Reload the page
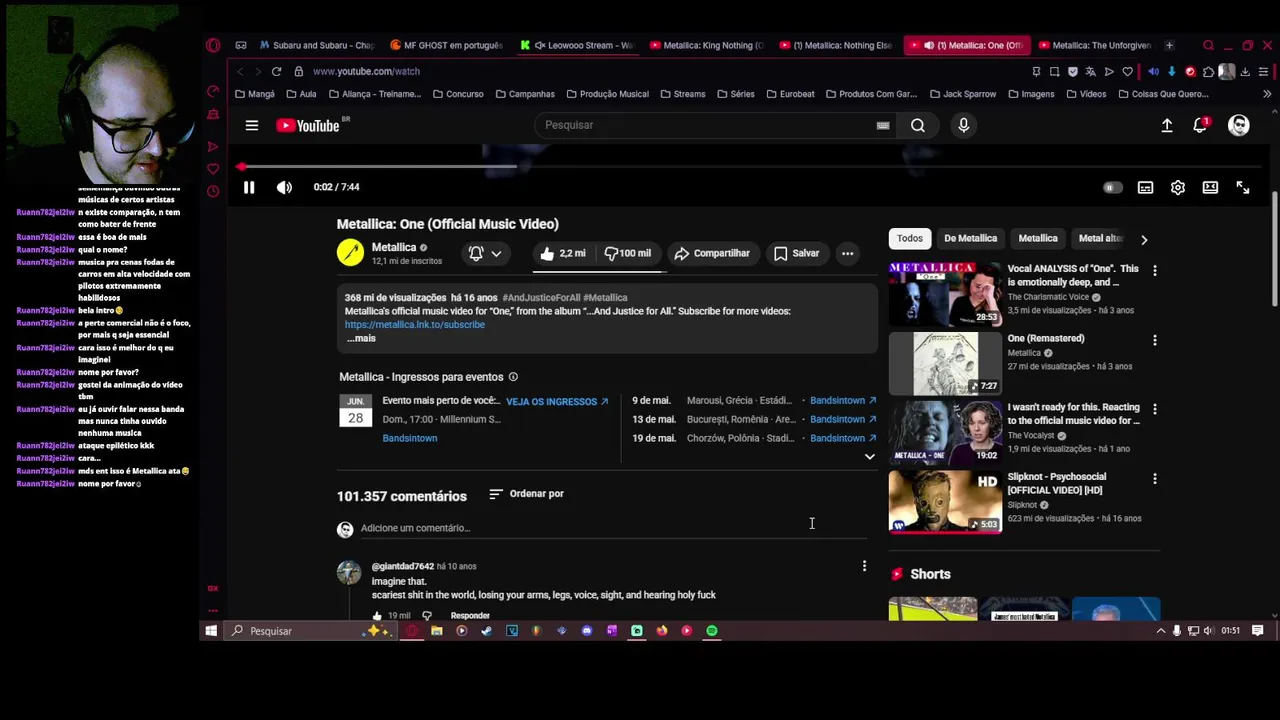 pos(276,72)
